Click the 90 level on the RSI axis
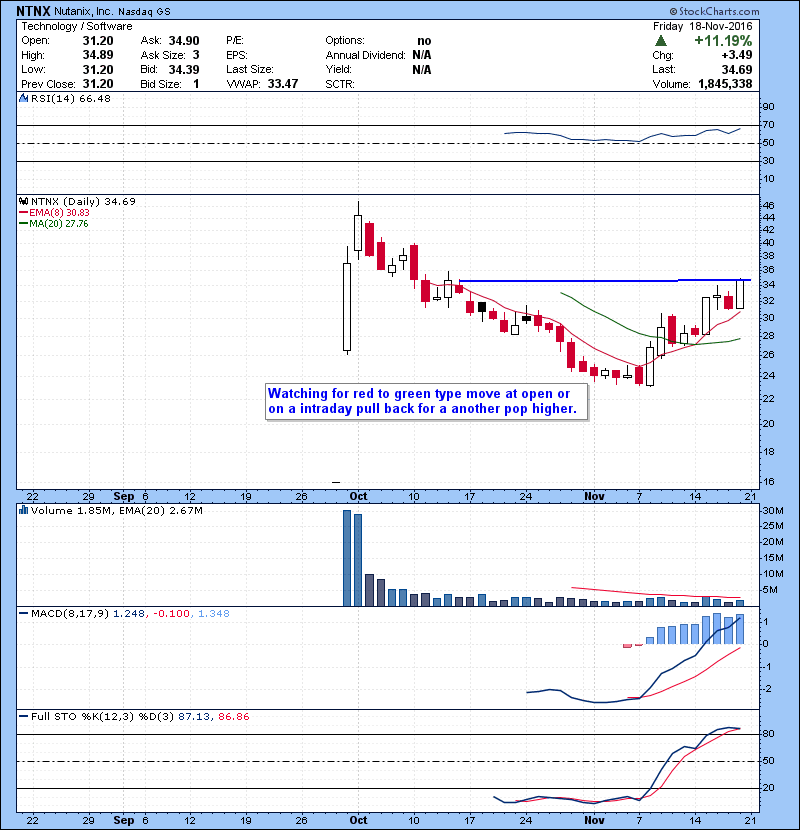 coord(768,106)
